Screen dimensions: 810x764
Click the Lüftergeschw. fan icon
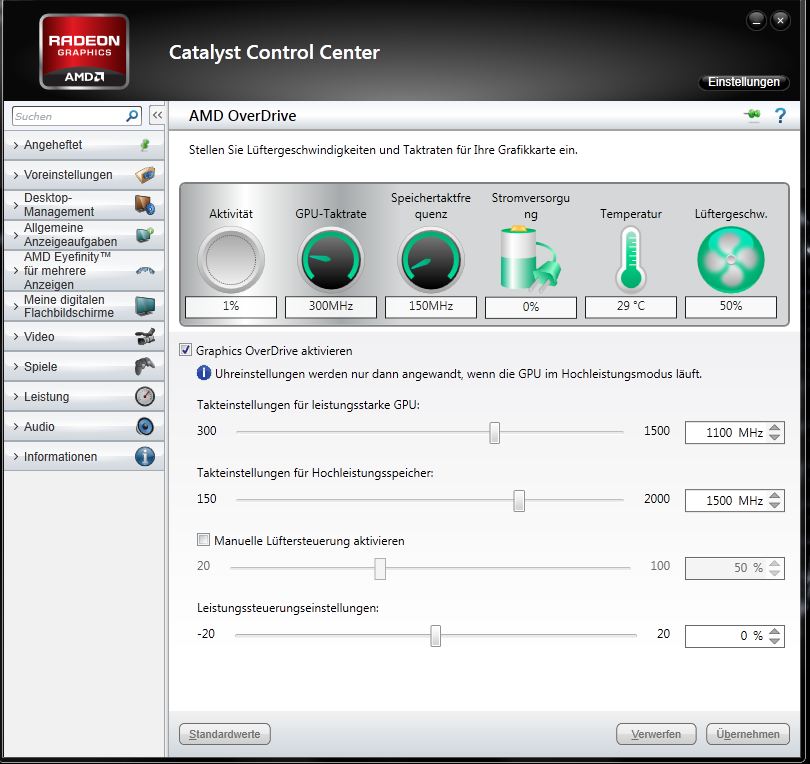(730, 260)
